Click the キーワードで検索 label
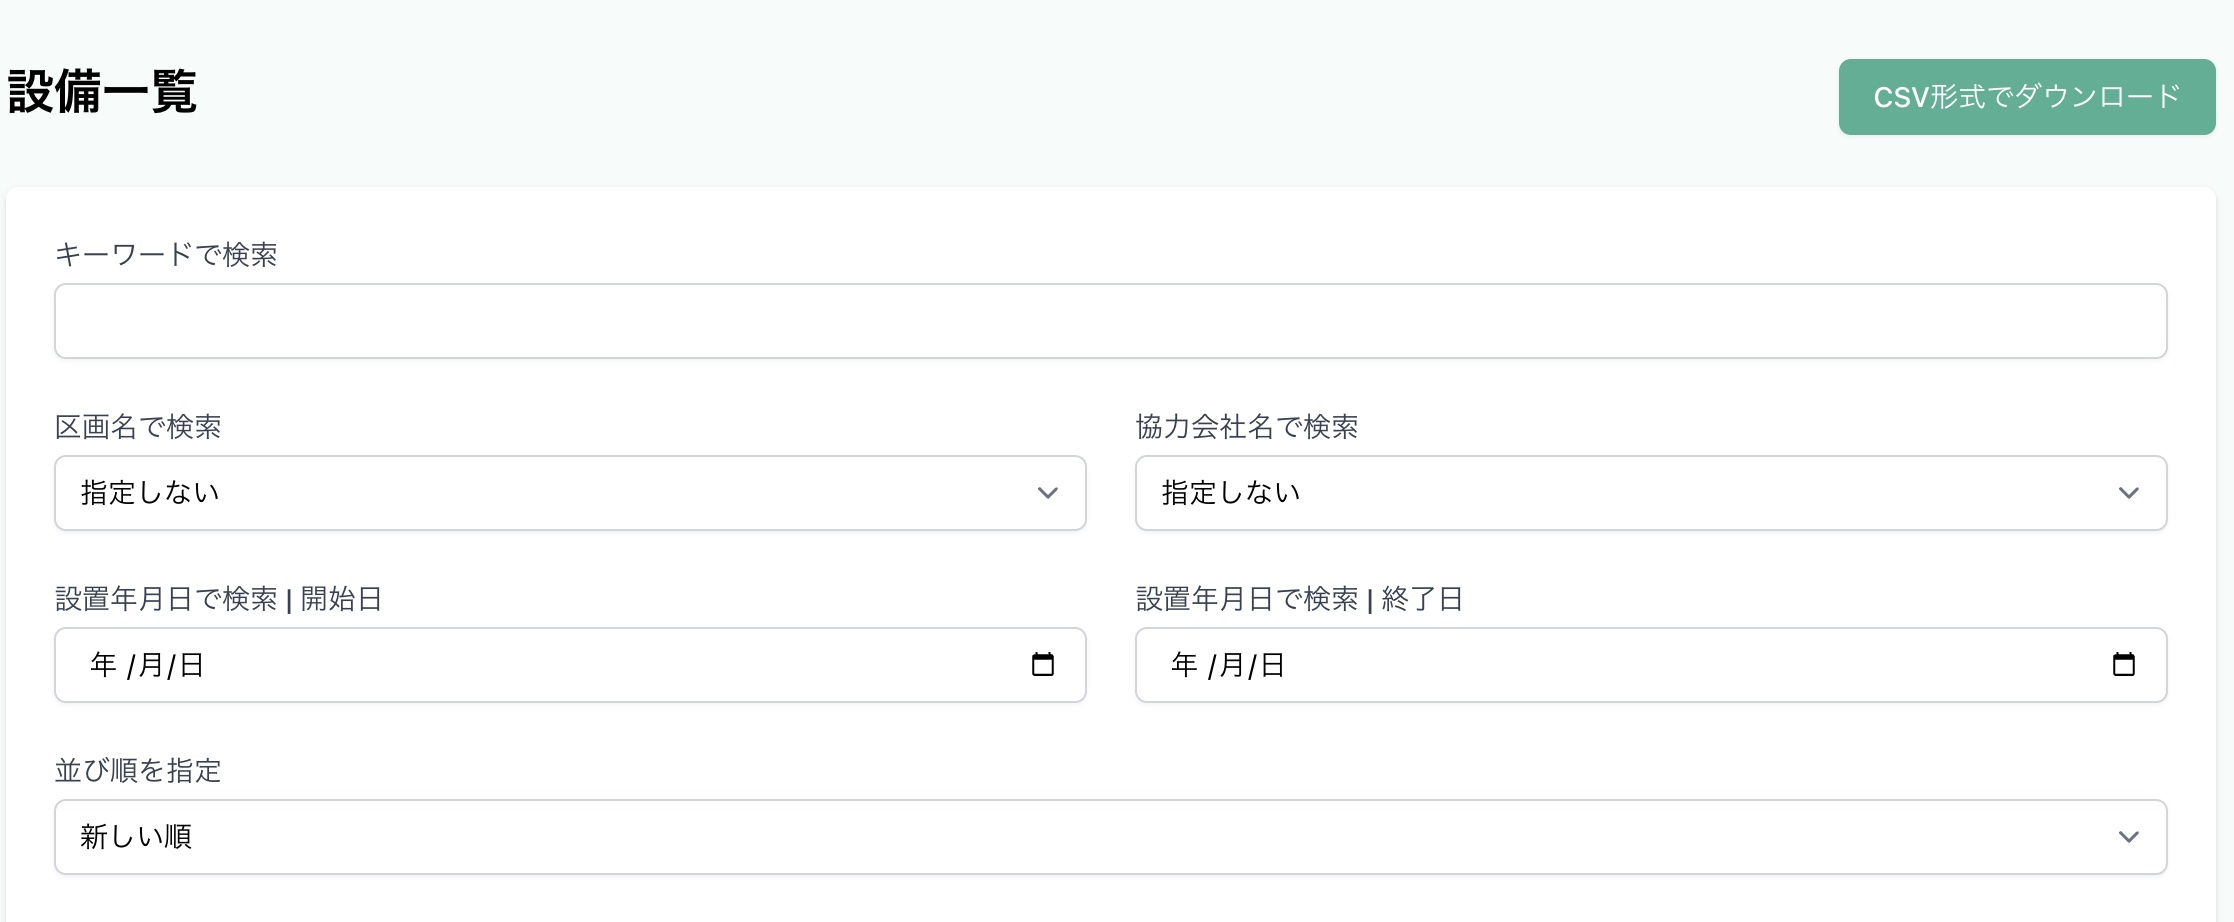Viewport: 2234px width, 922px height. tap(166, 254)
